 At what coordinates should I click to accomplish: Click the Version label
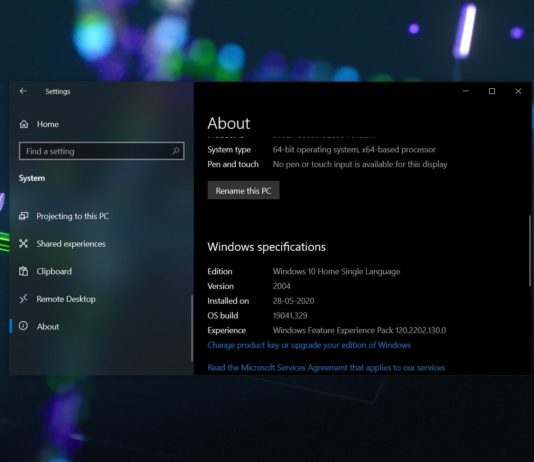[x=220, y=286]
